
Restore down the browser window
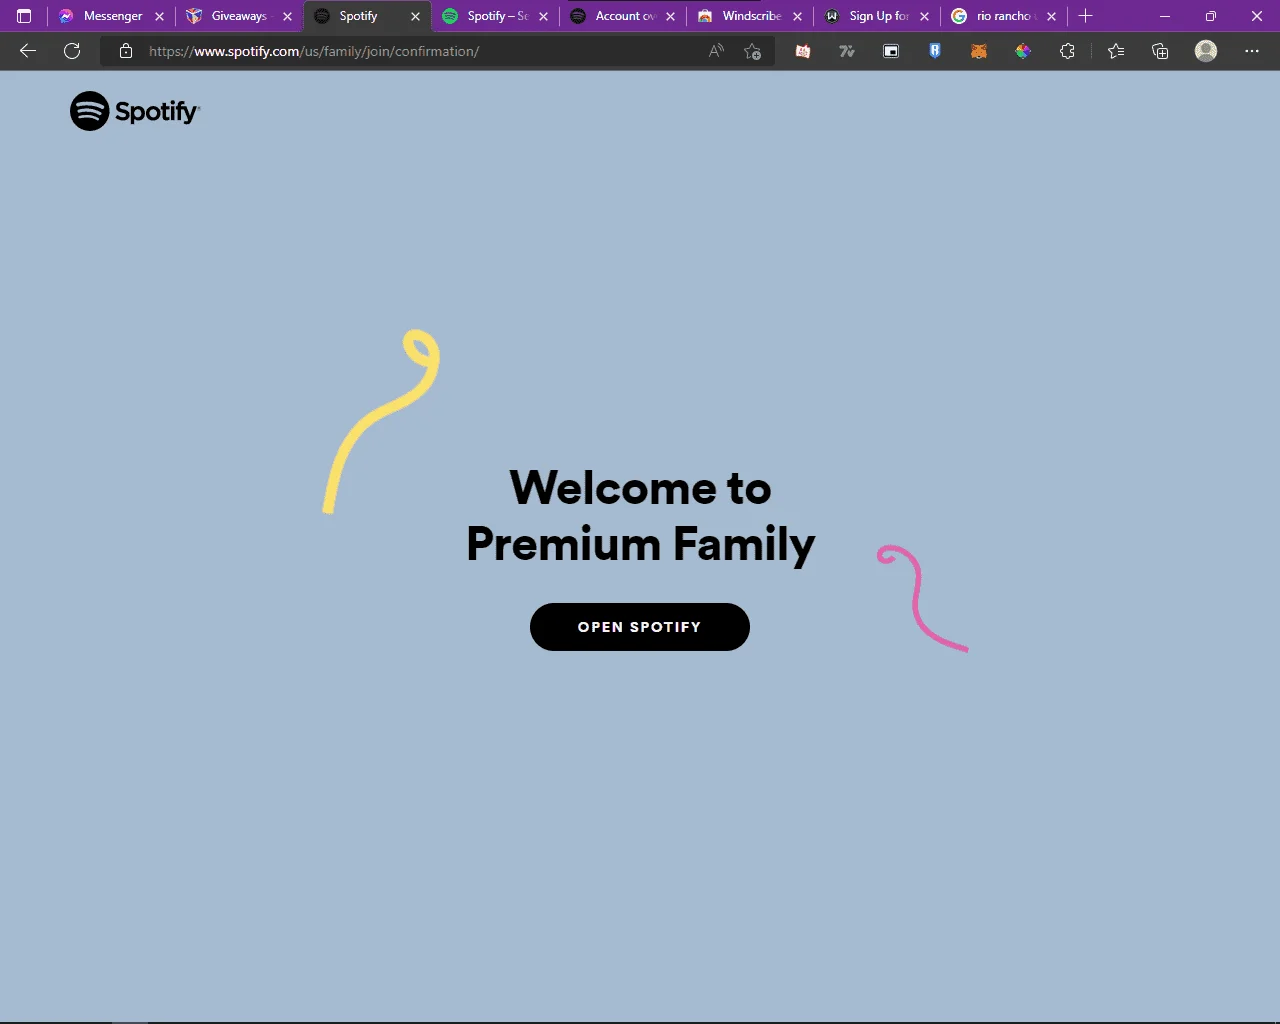(x=1211, y=16)
